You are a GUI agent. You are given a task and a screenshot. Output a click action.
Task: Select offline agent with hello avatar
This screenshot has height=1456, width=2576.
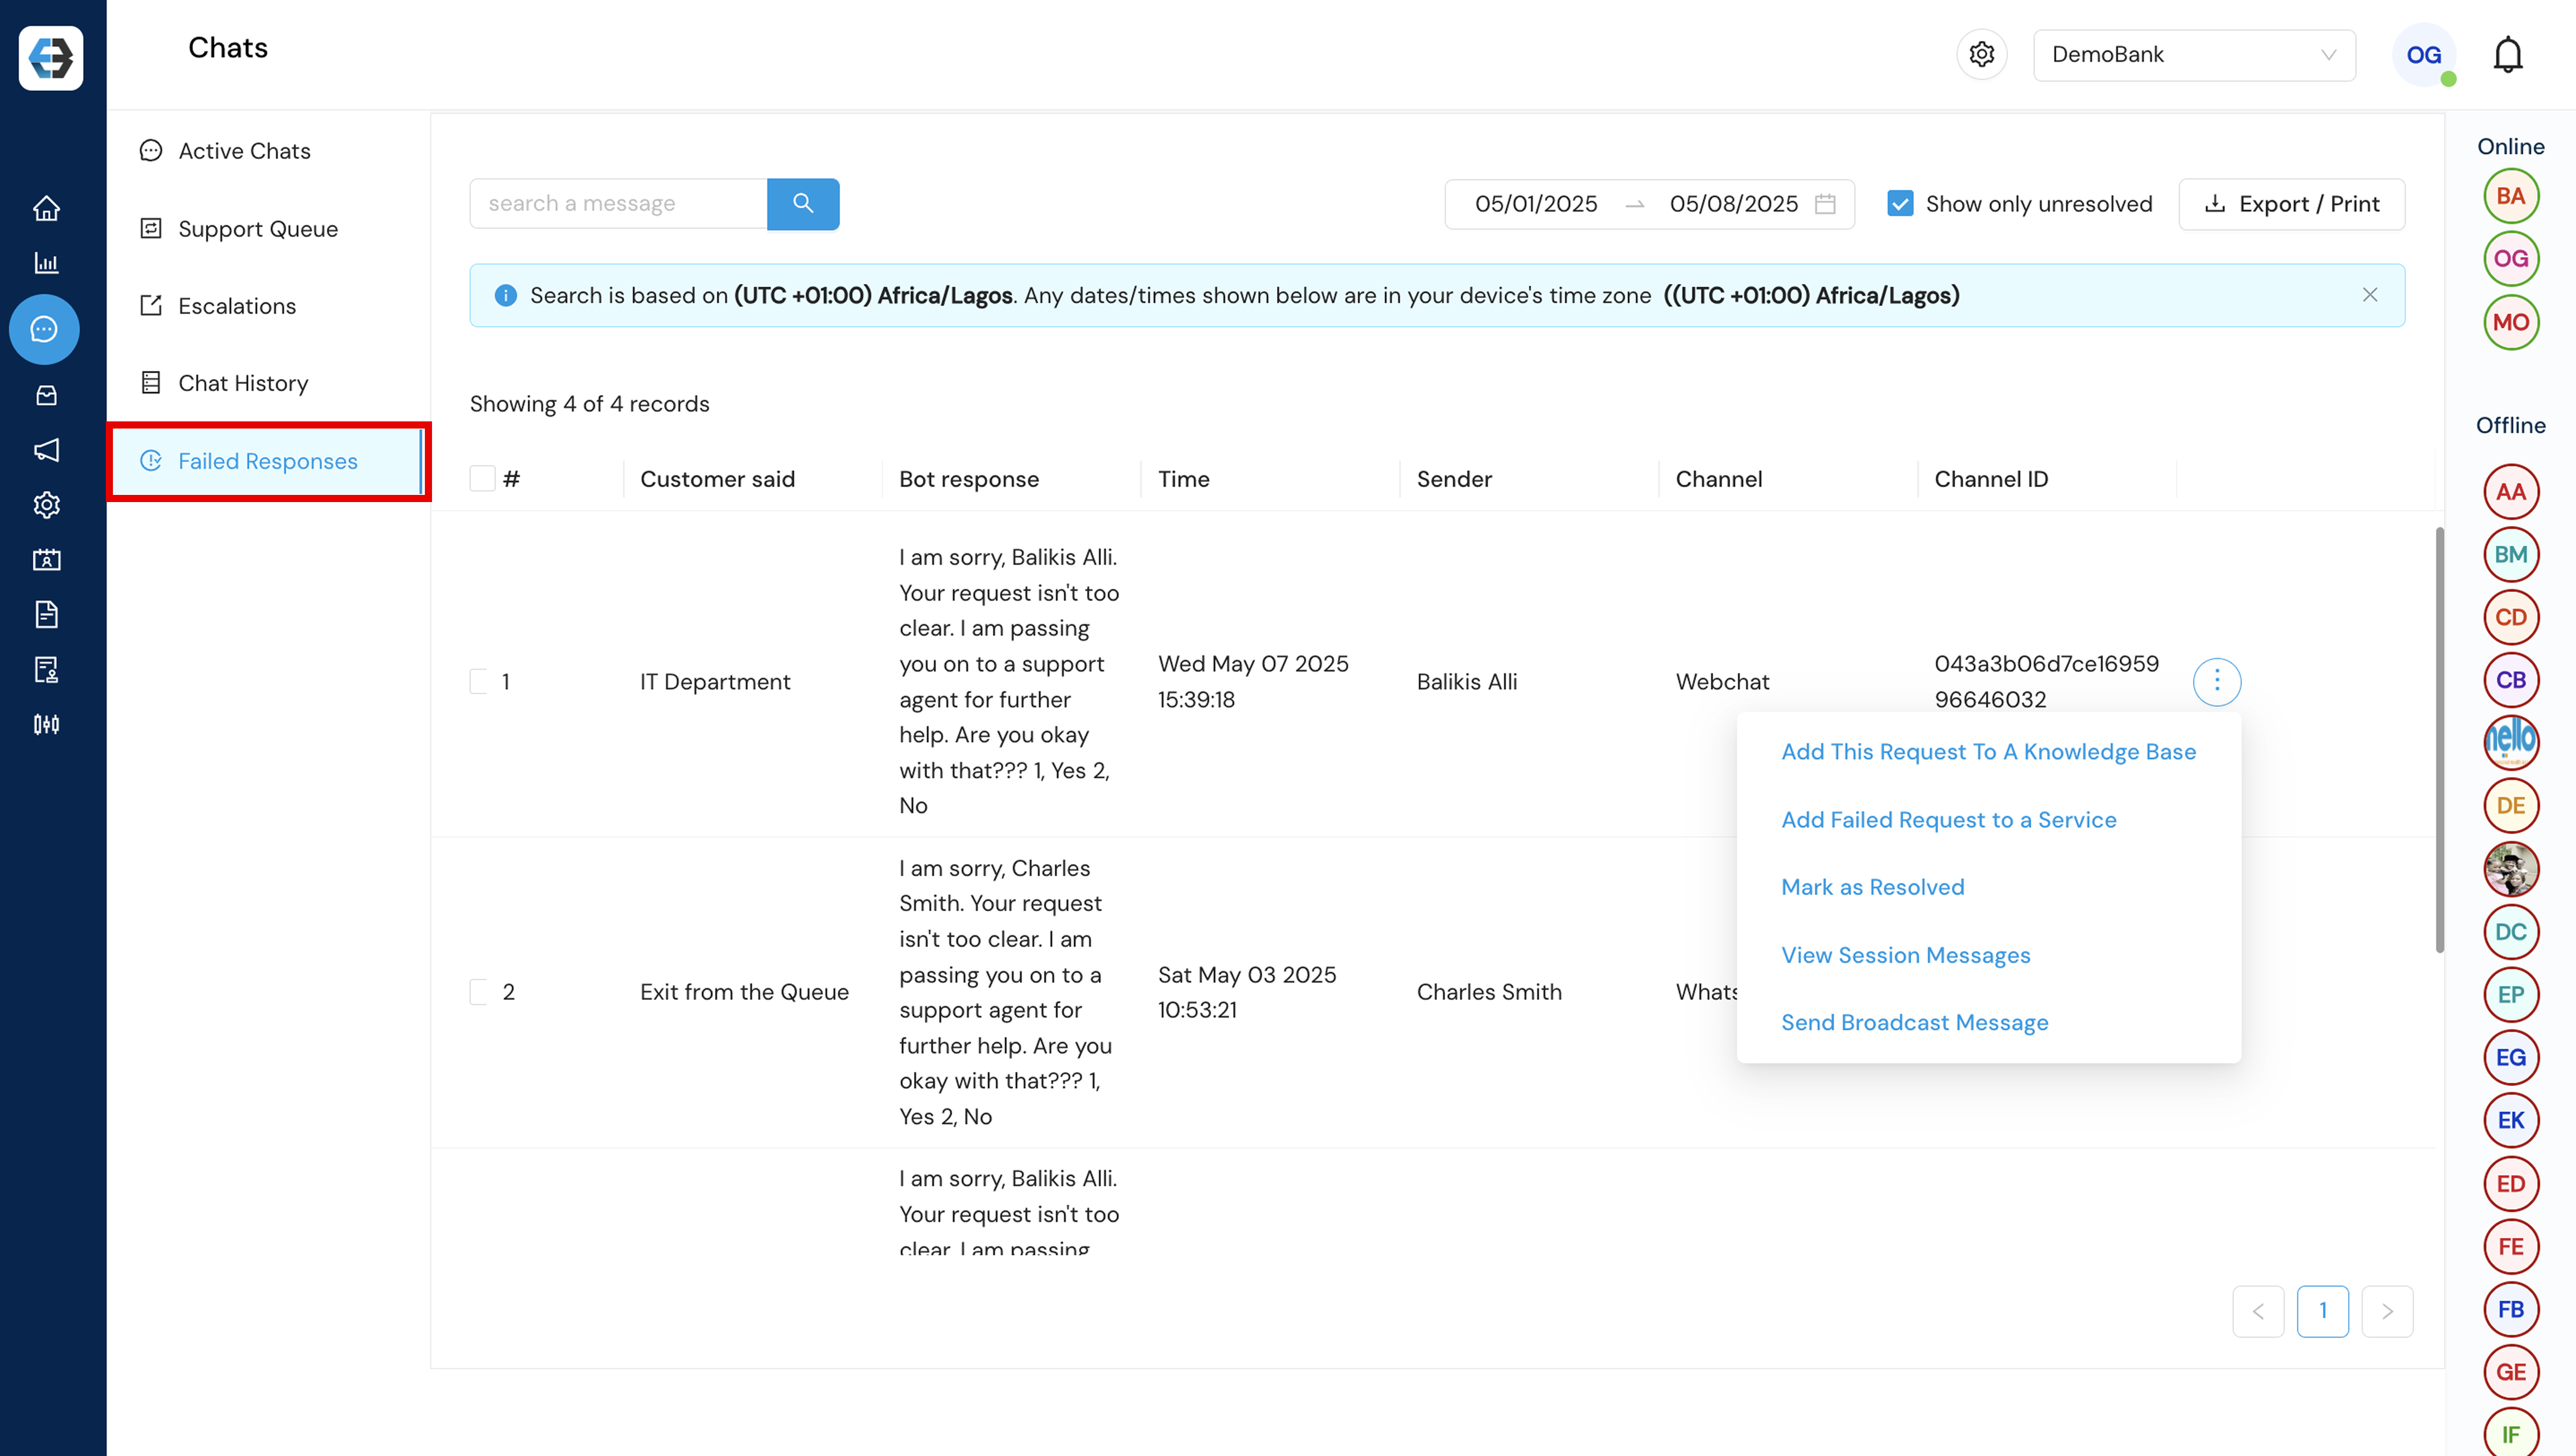coord(2510,742)
